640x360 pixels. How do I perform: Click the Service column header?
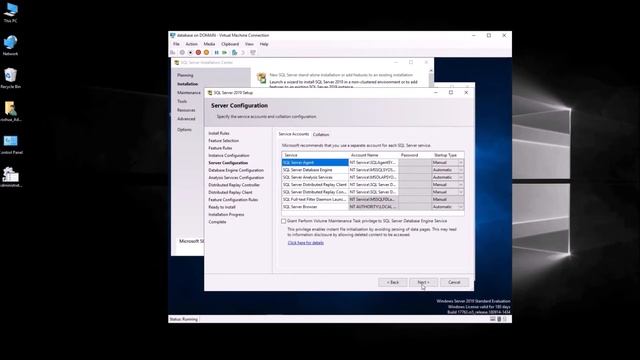pyautogui.click(x=315, y=155)
